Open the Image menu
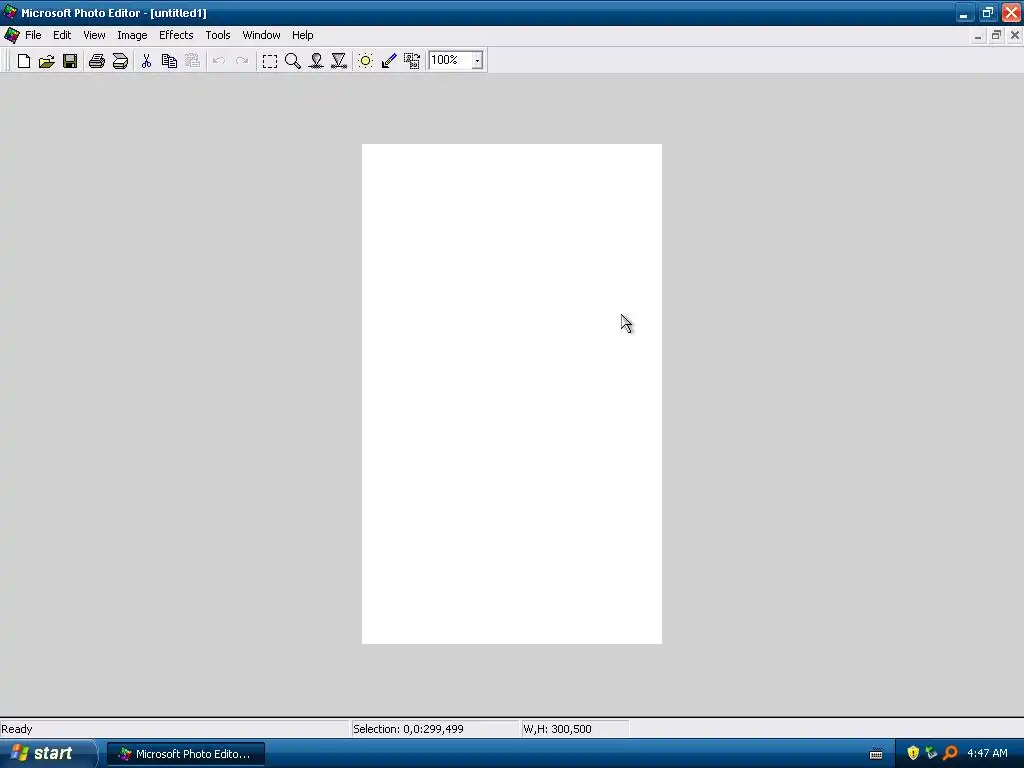Image resolution: width=1024 pixels, height=768 pixels. (x=132, y=35)
